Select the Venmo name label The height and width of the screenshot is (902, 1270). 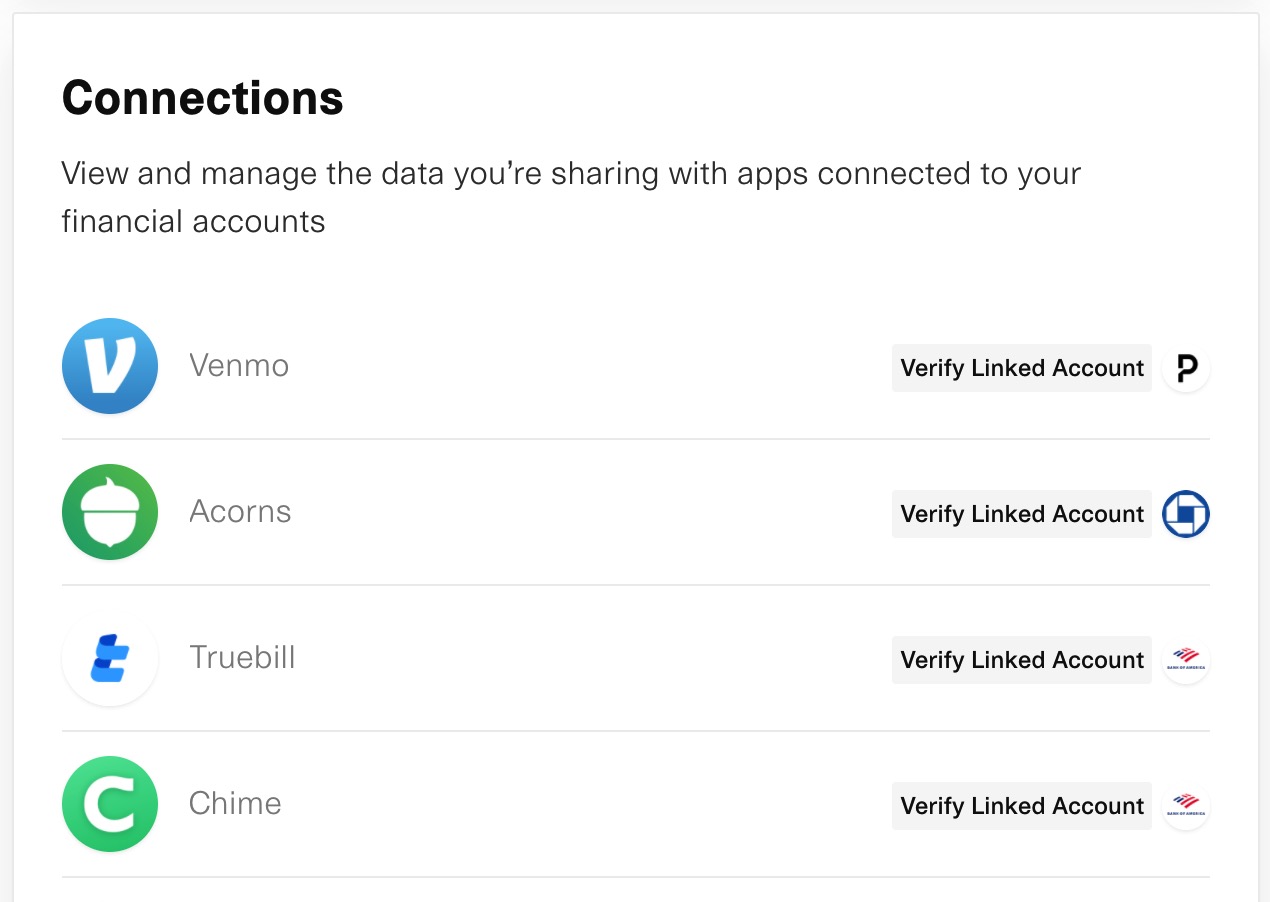tap(239, 366)
